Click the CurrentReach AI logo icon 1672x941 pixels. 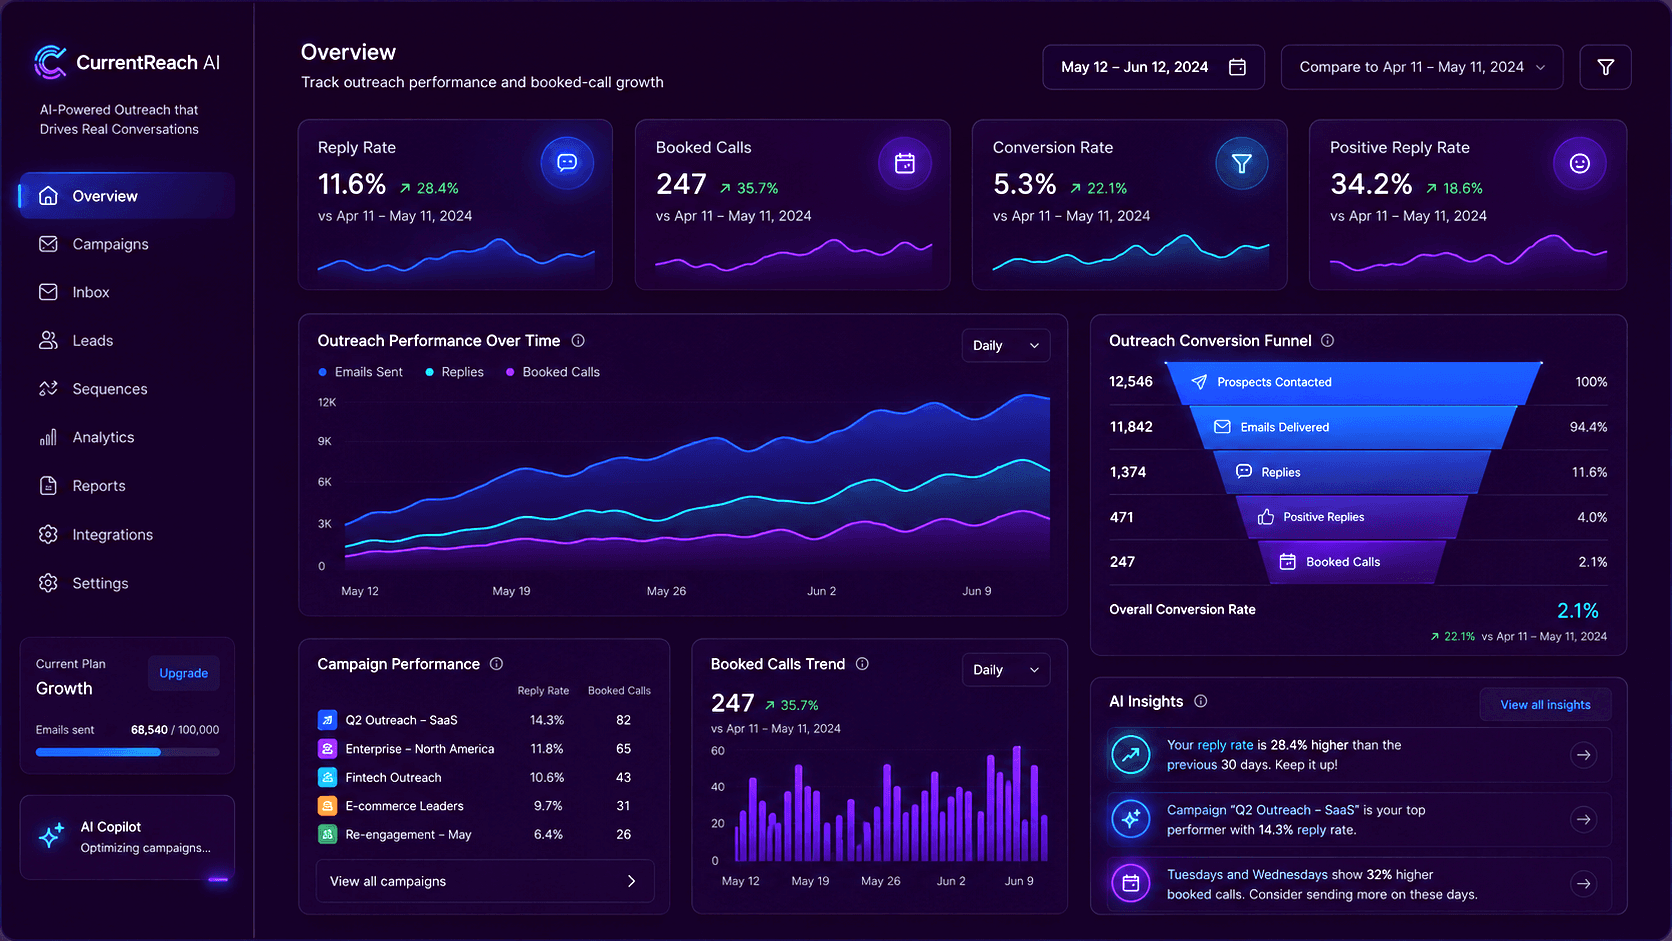point(50,62)
